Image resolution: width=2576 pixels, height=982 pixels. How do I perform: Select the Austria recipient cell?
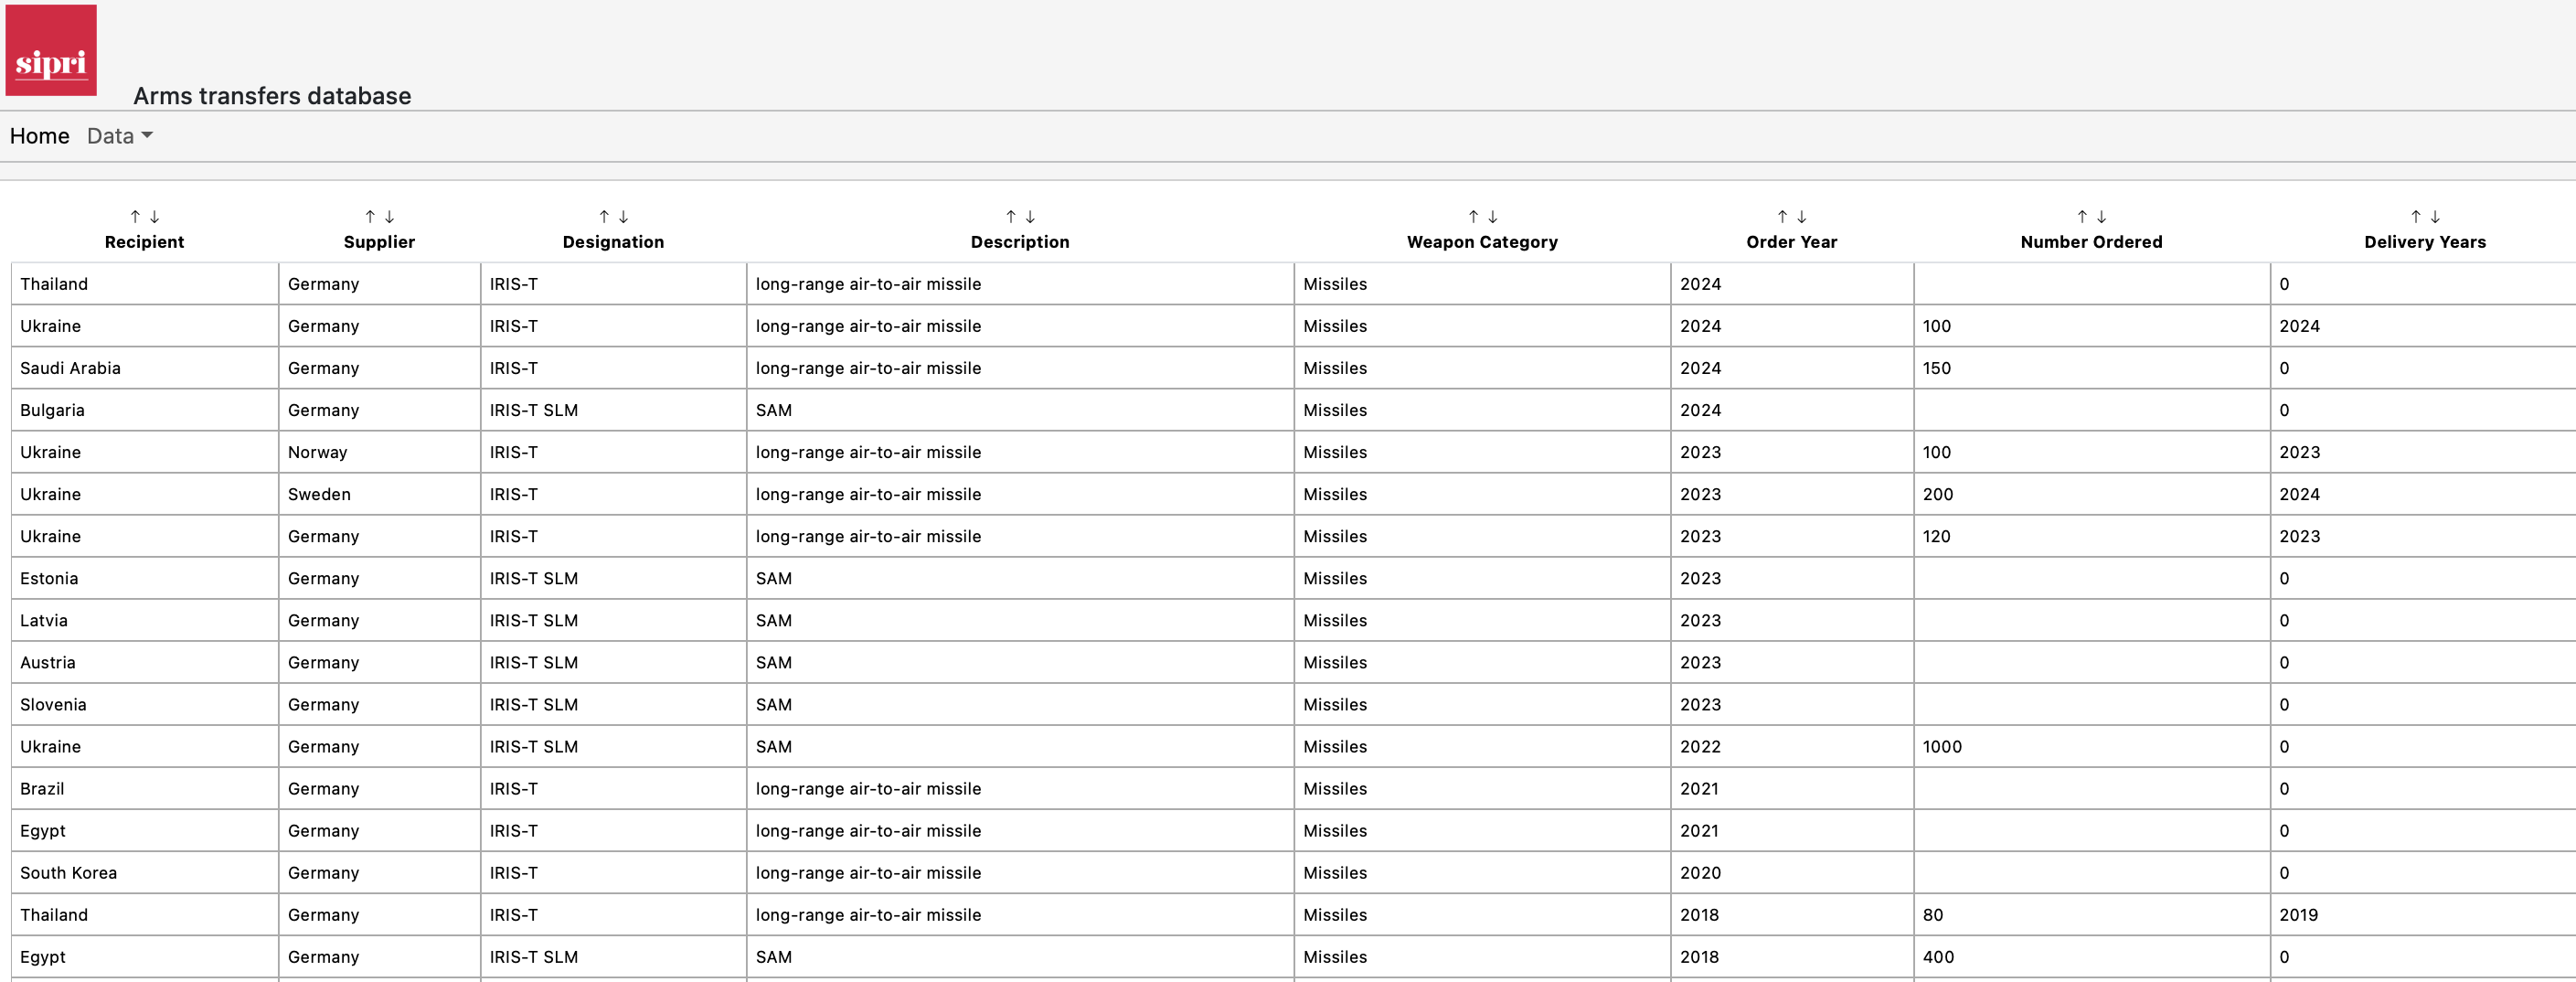tap(145, 662)
